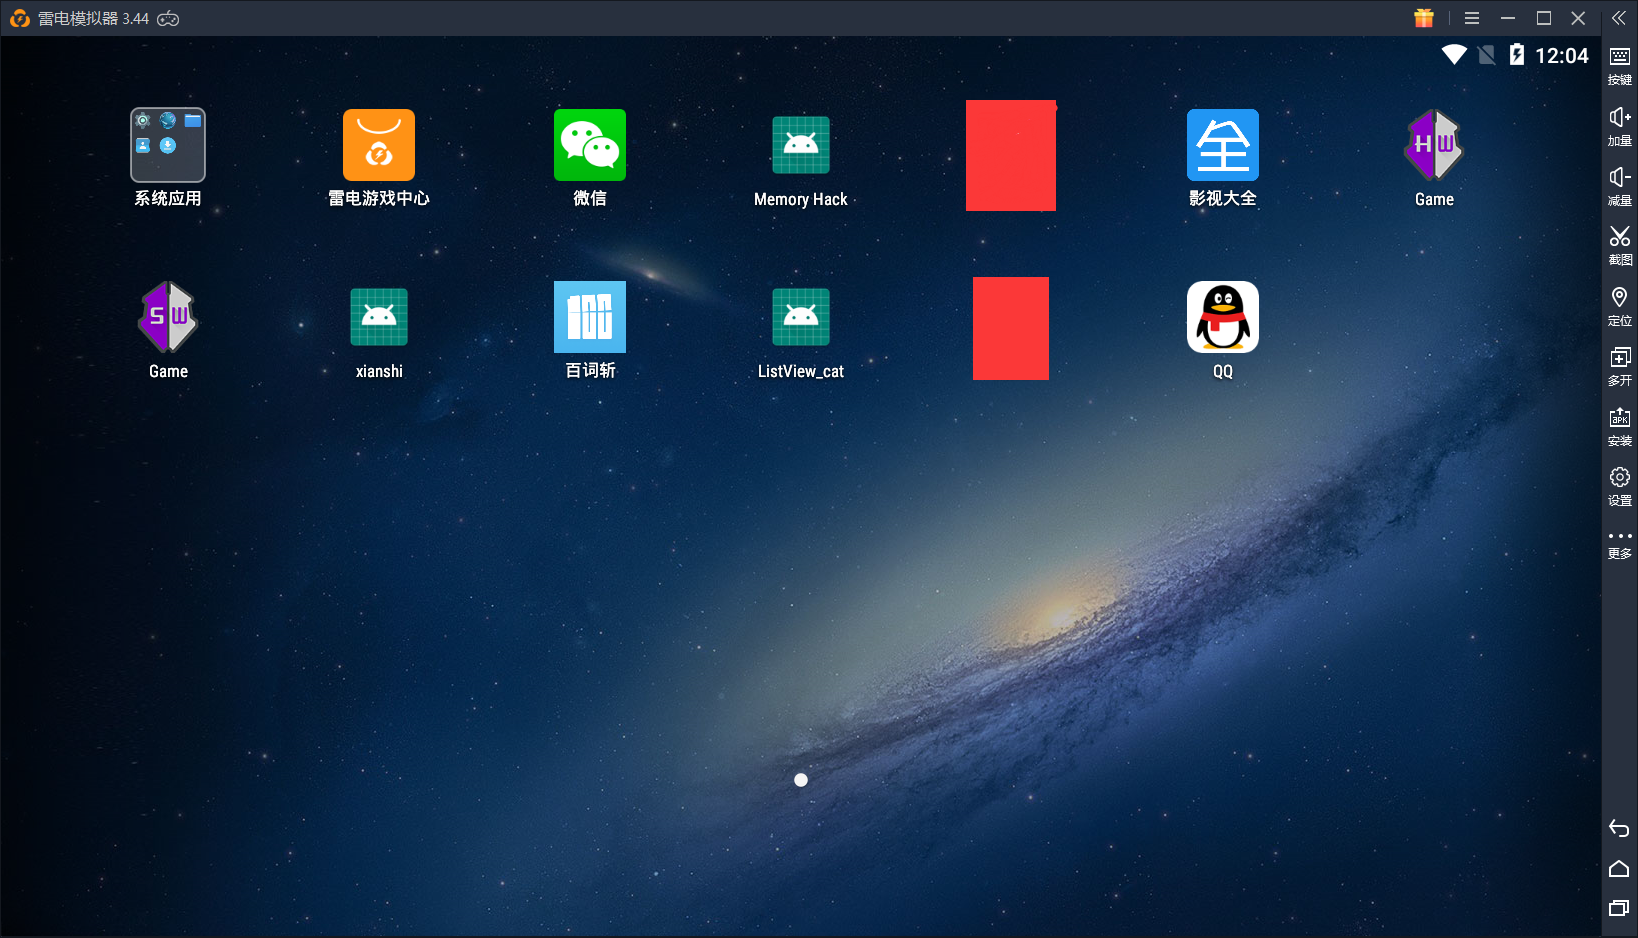Show 更多 additional sidebar tools
The width and height of the screenshot is (1638, 938).
1620,545
